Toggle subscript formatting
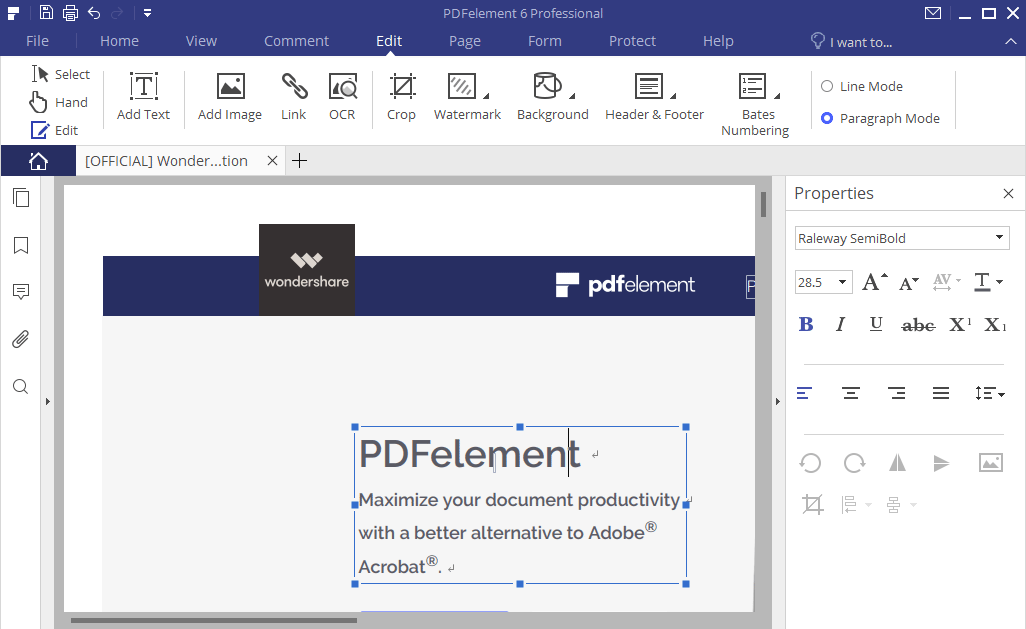 tap(995, 325)
